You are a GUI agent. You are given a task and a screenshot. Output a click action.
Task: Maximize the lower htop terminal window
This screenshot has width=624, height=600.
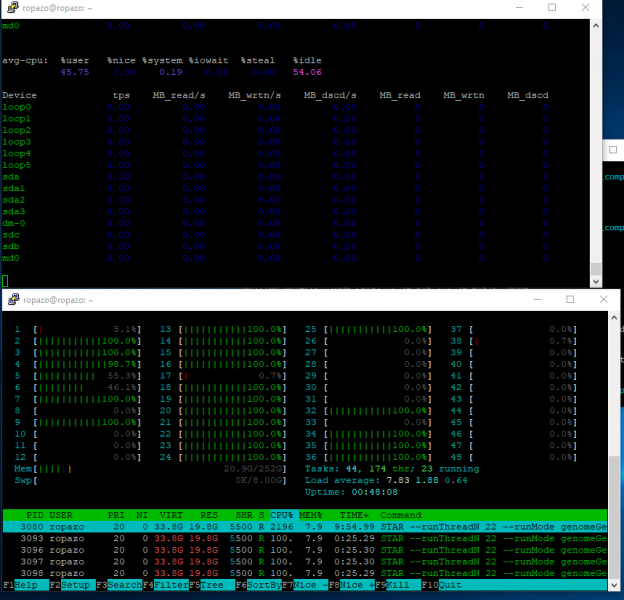(x=570, y=299)
